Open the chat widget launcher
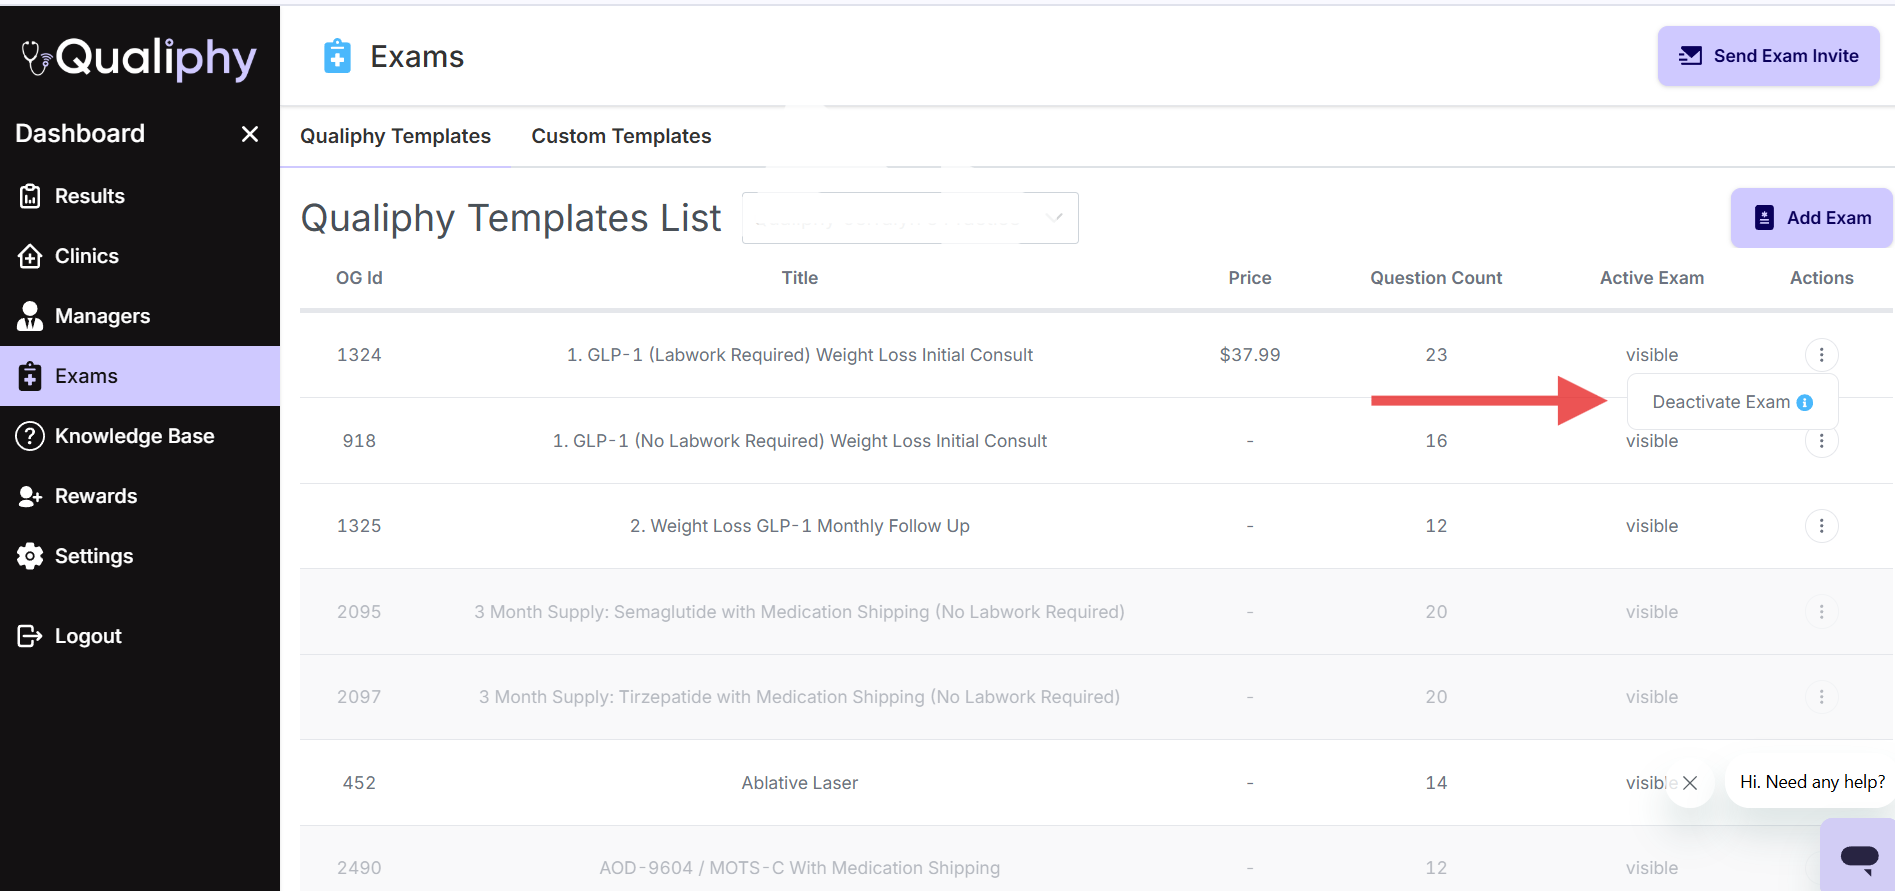The image size is (1895, 891). coord(1859,856)
